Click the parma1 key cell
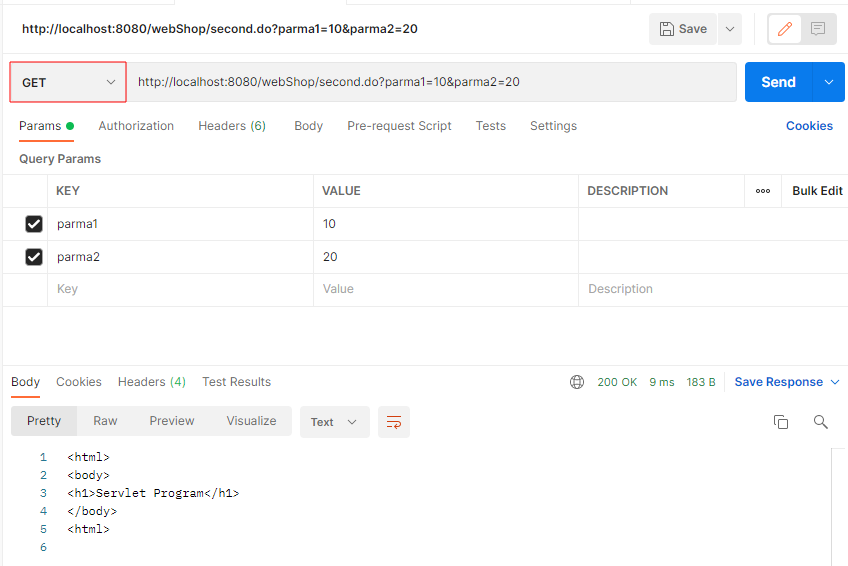Screen dimensions: 848x566 click(x=181, y=224)
